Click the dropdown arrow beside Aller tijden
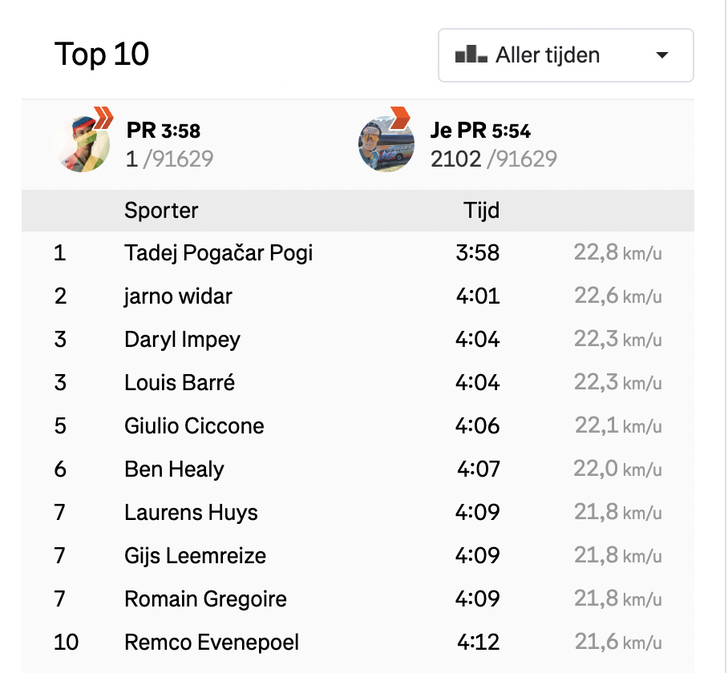The width and height of the screenshot is (728, 673). 662,56
